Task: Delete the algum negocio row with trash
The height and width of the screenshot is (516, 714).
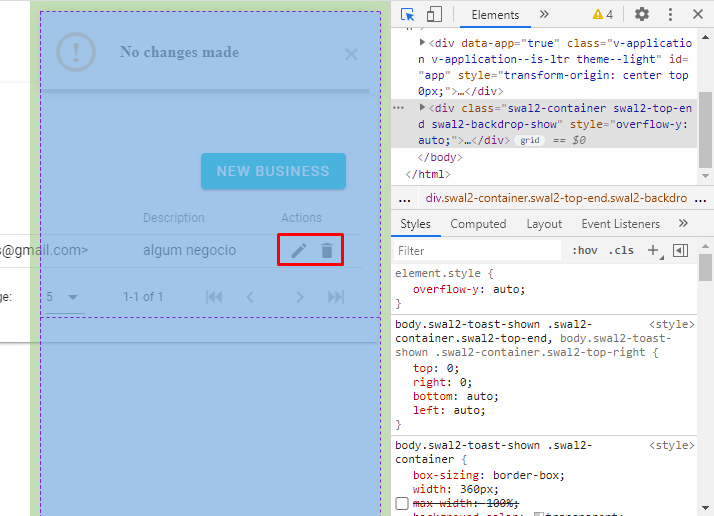Action: click(x=327, y=250)
